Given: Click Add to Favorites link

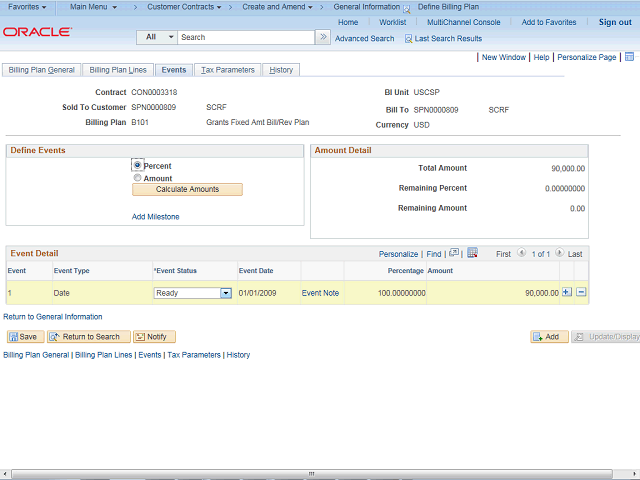Looking at the screenshot, I should point(549,22).
